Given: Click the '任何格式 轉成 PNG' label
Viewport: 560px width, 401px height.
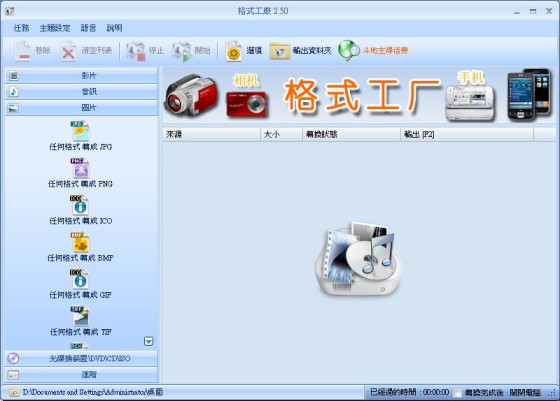Looking at the screenshot, I should (x=81, y=184).
